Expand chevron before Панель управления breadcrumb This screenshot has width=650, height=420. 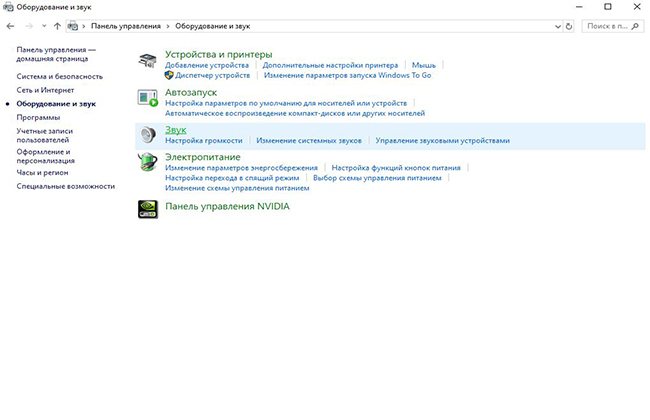[84, 26]
